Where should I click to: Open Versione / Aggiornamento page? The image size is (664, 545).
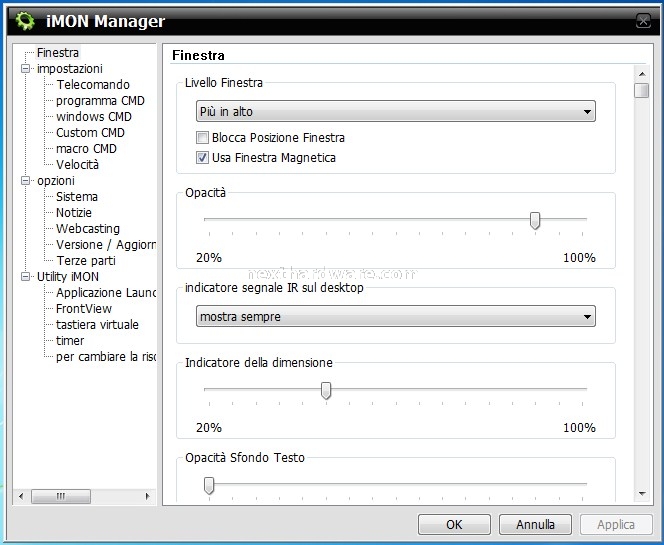(x=106, y=245)
